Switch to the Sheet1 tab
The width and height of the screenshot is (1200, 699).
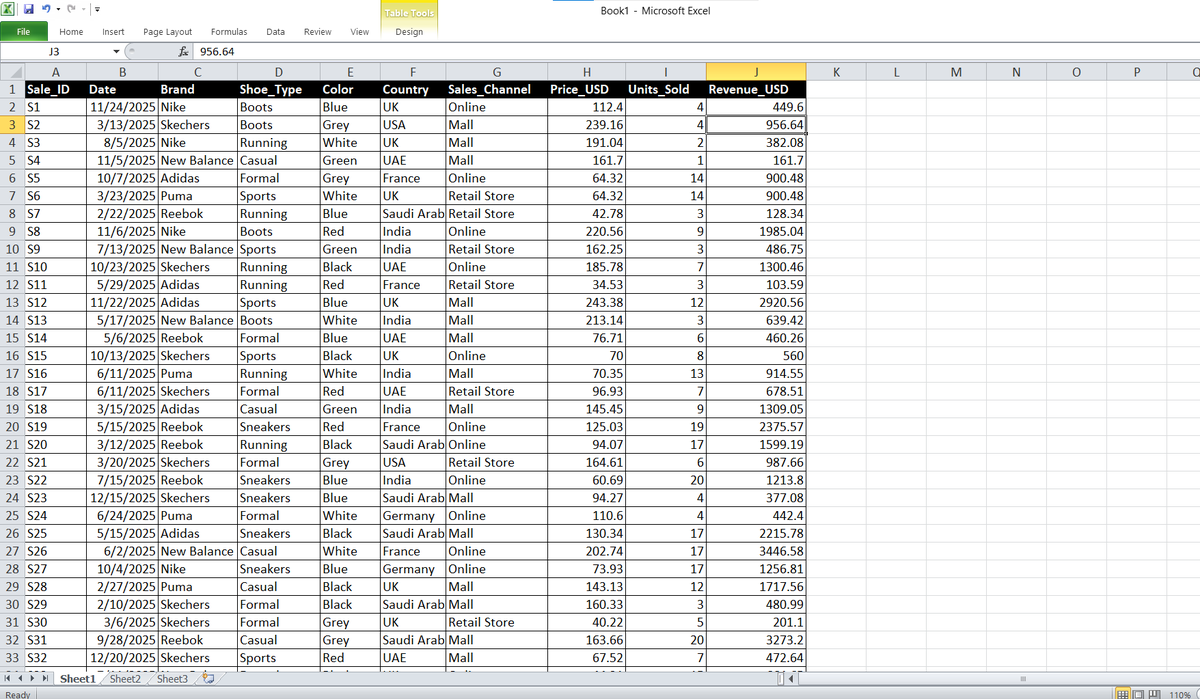click(x=78, y=679)
